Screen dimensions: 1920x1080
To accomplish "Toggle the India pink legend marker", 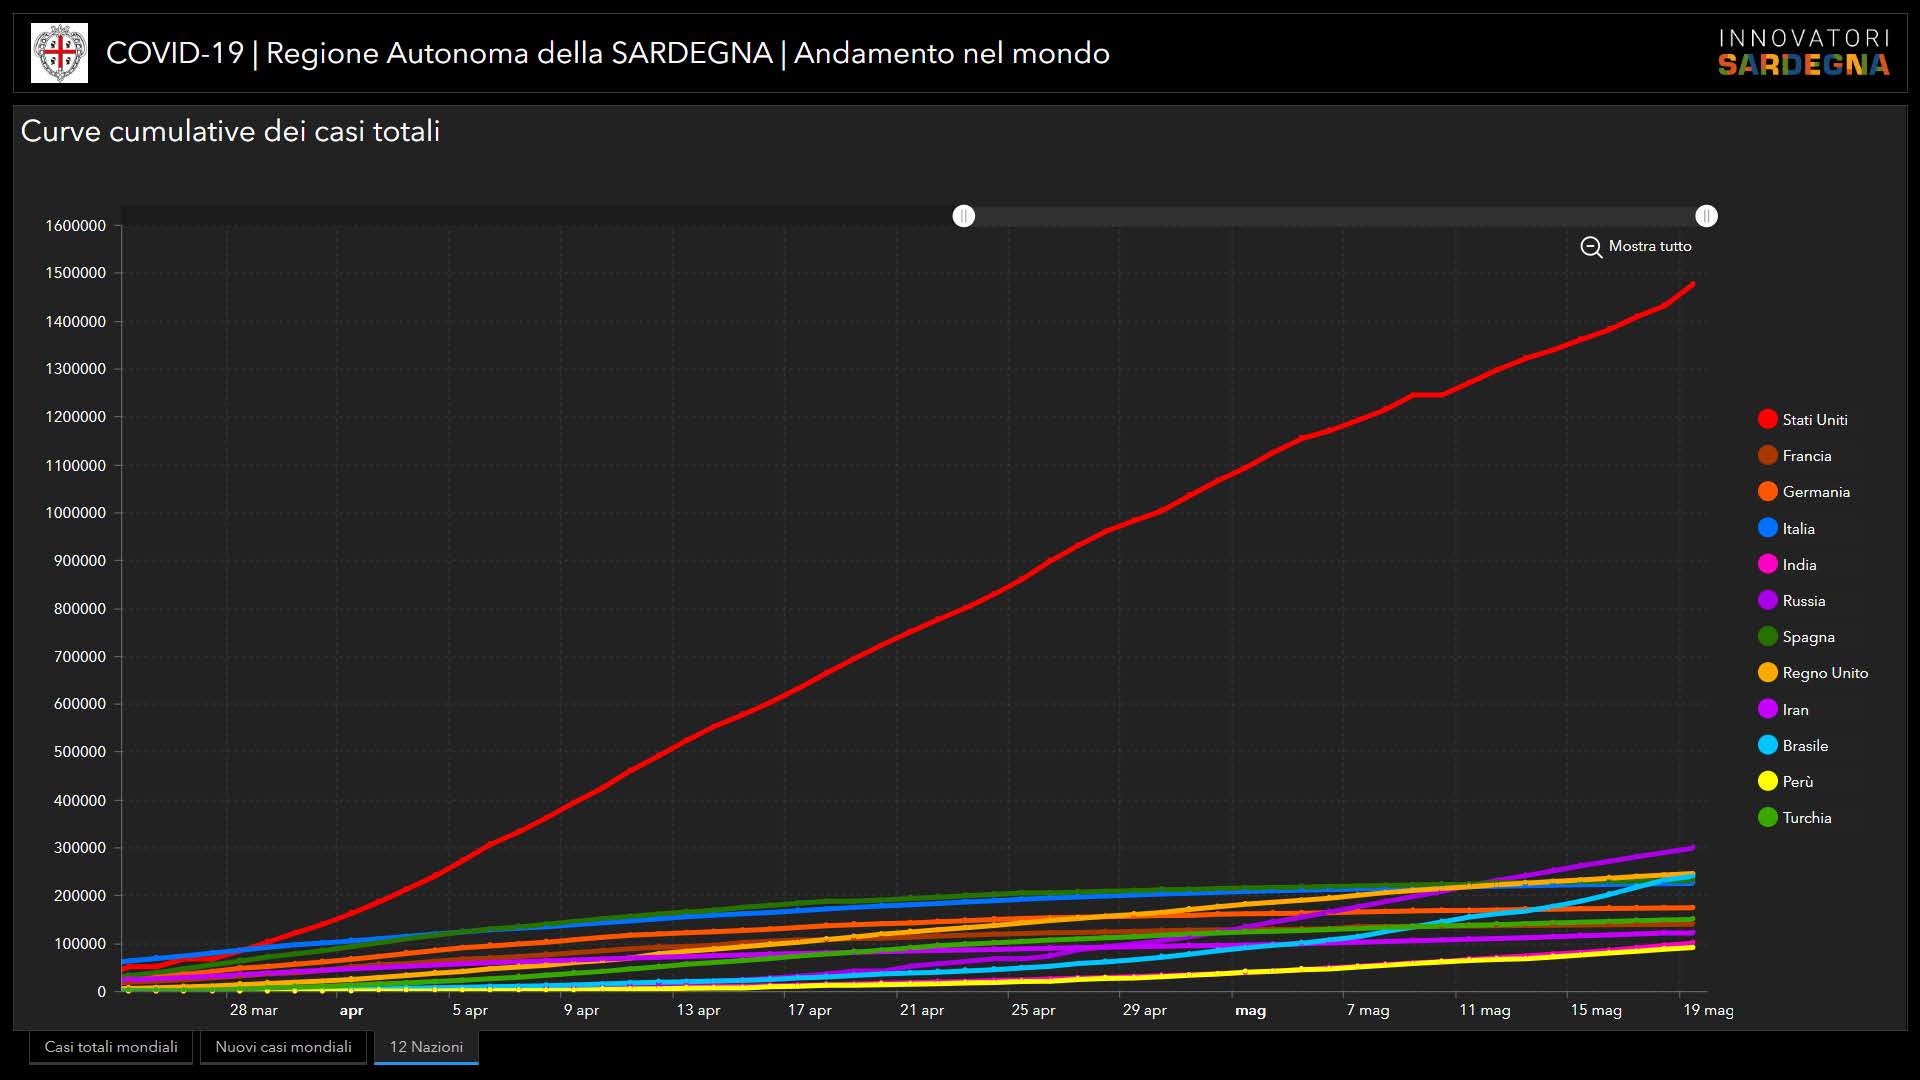I will [1767, 565].
